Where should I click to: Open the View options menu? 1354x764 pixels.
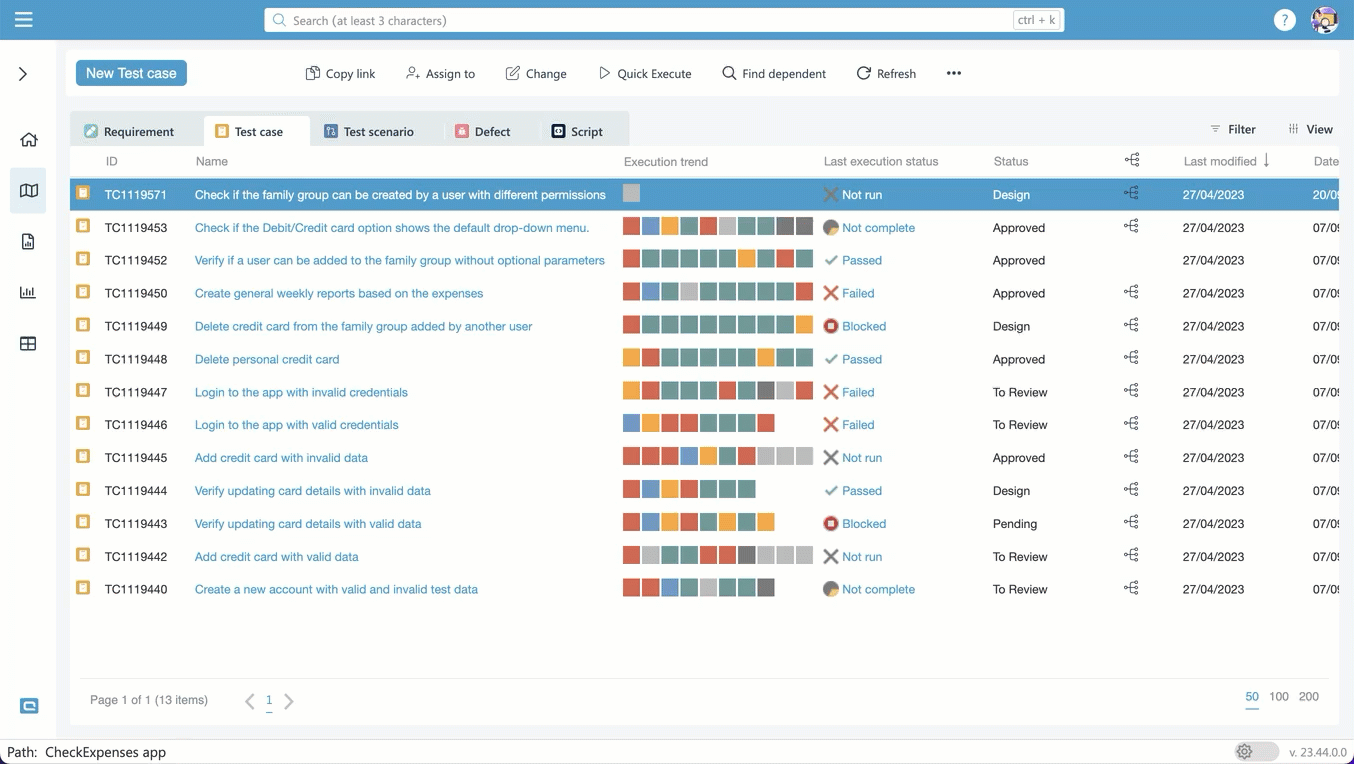point(1310,129)
